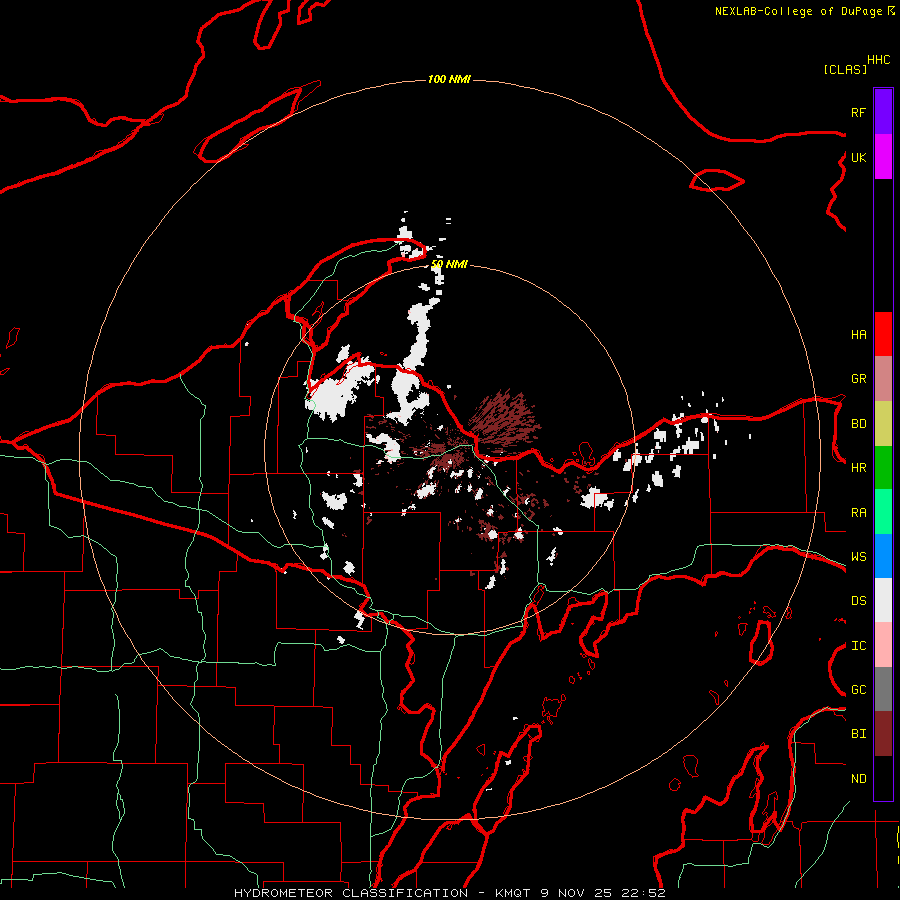
Task: Click the HA red legend color swatch
Action: click(x=883, y=334)
